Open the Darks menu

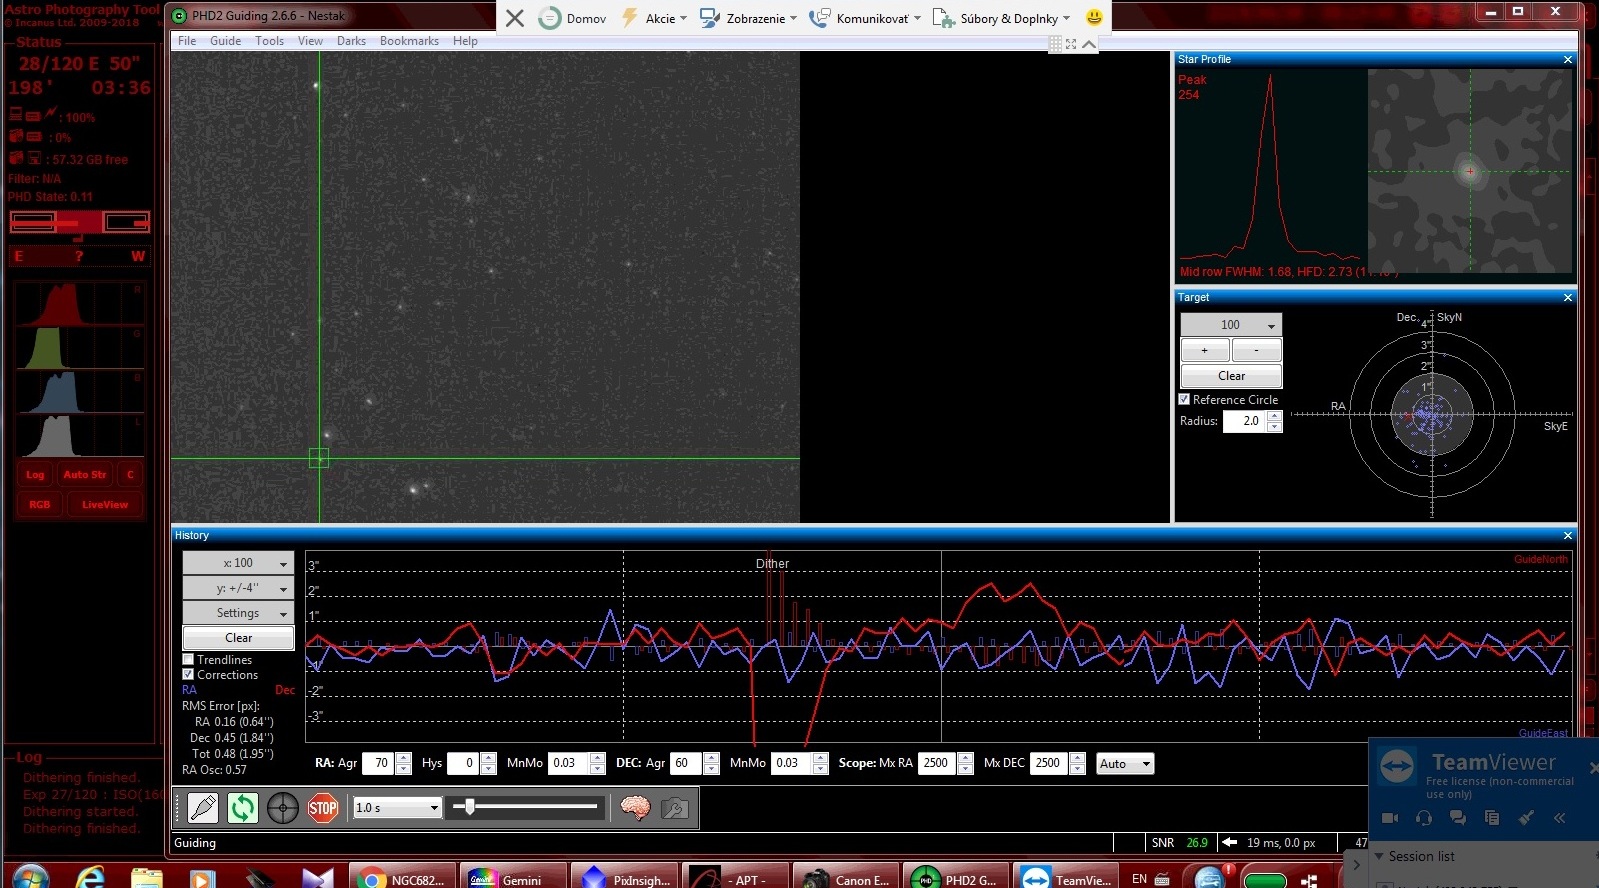(x=351, y=41)
